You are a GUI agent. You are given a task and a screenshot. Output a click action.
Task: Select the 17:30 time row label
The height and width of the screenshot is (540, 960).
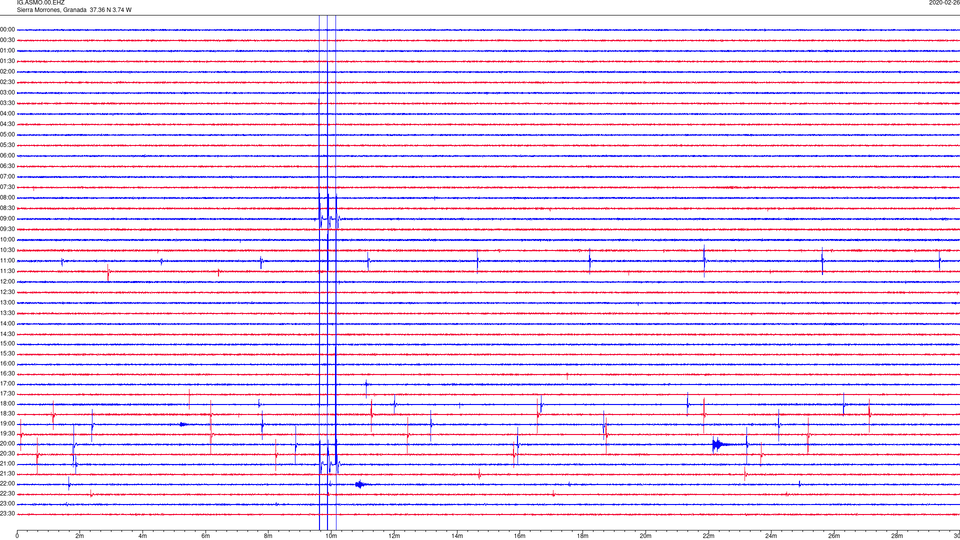point(7,394)
